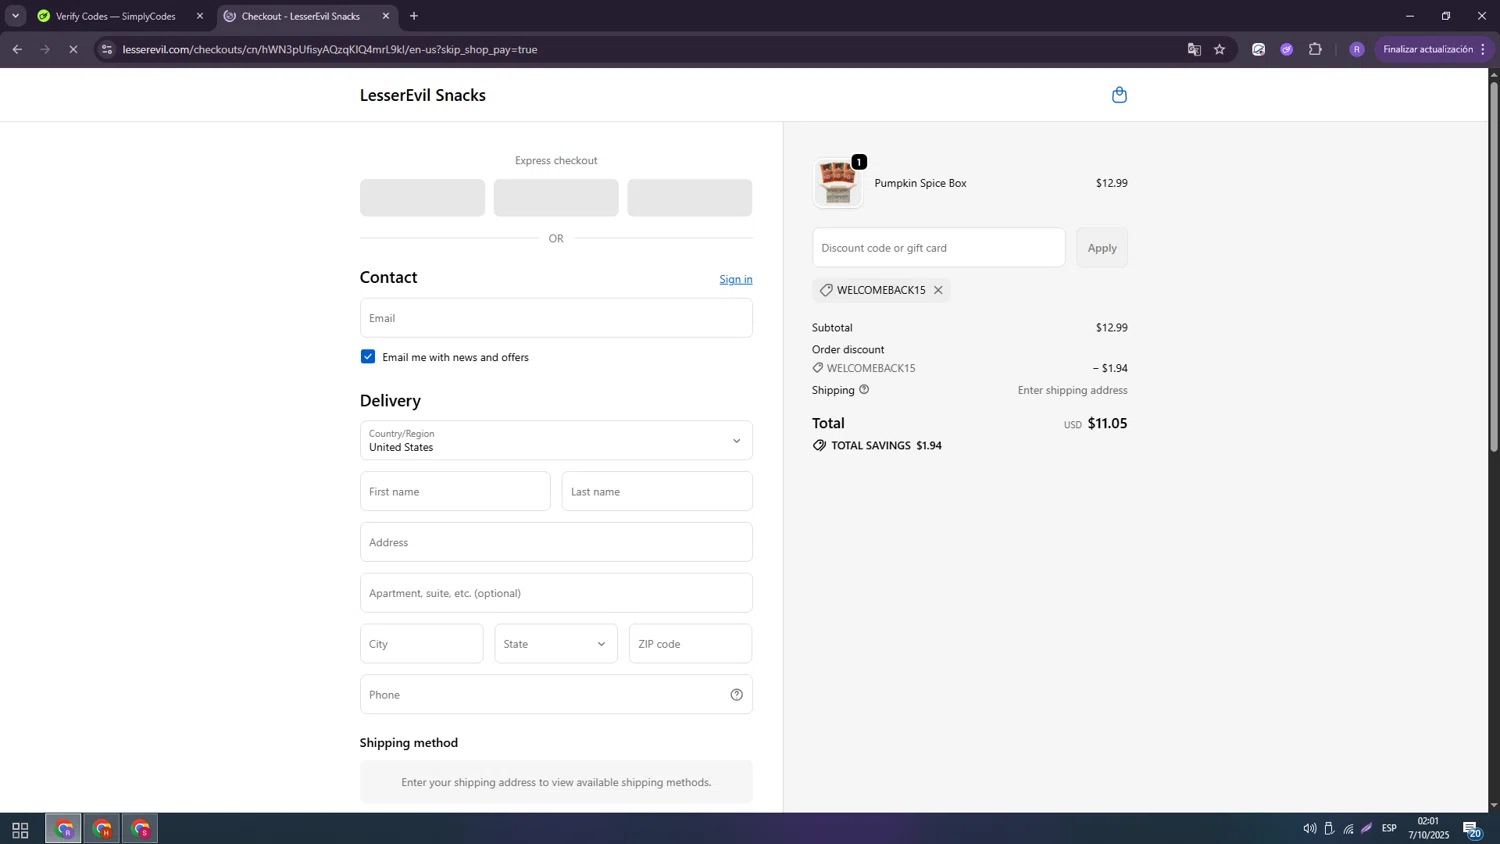Click the browser forward arrow
This screenshot has height=844, width=1500.
coord(45,49)
